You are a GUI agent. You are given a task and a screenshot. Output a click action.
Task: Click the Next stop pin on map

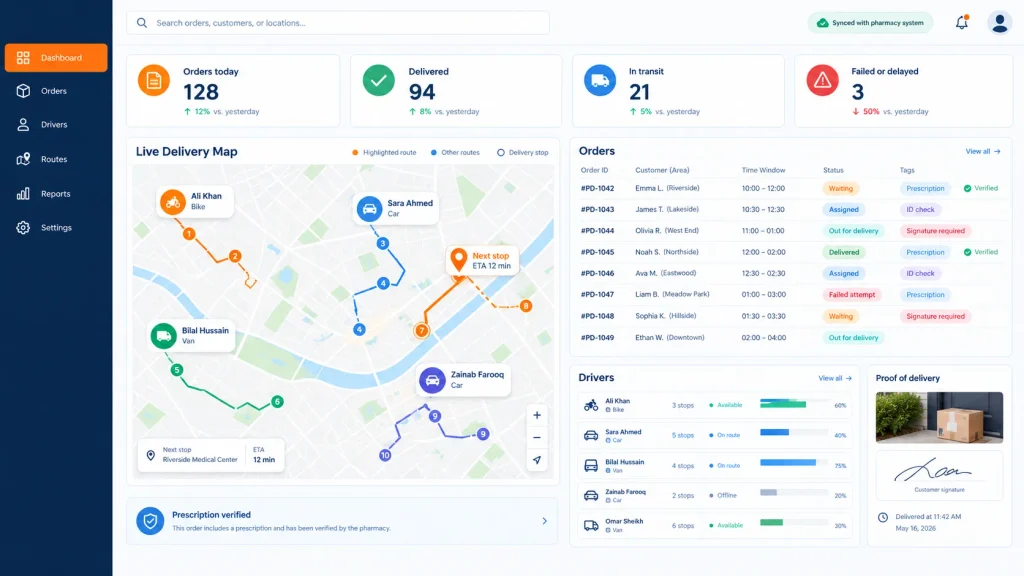tap(458, 260)
